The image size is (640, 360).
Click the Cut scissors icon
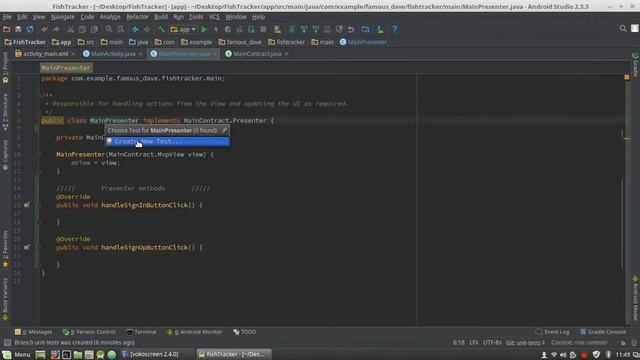(x=71, y=29)
